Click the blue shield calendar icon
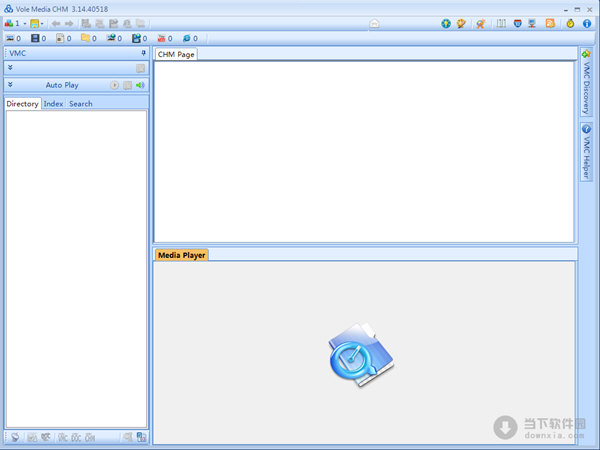Screen dimensions: 600x450 click(517, 24)
